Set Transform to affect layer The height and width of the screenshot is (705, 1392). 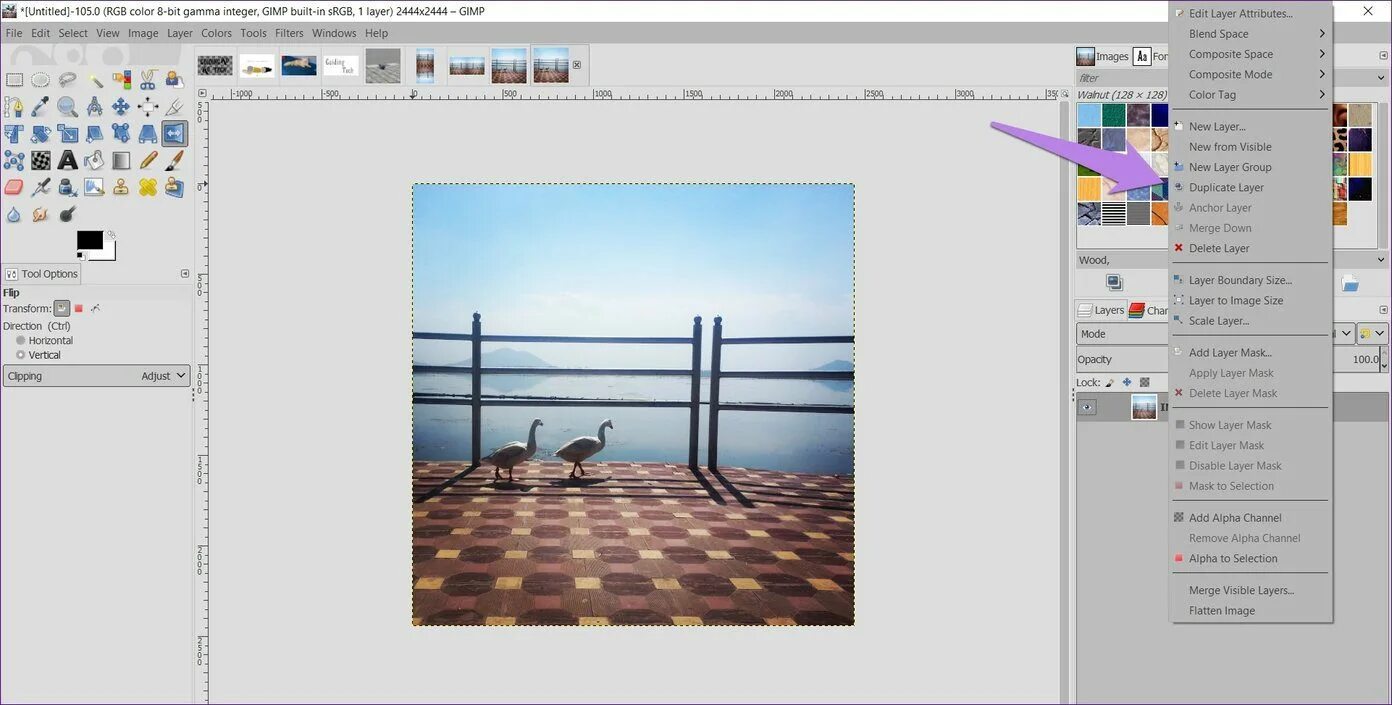click(62, 308)
